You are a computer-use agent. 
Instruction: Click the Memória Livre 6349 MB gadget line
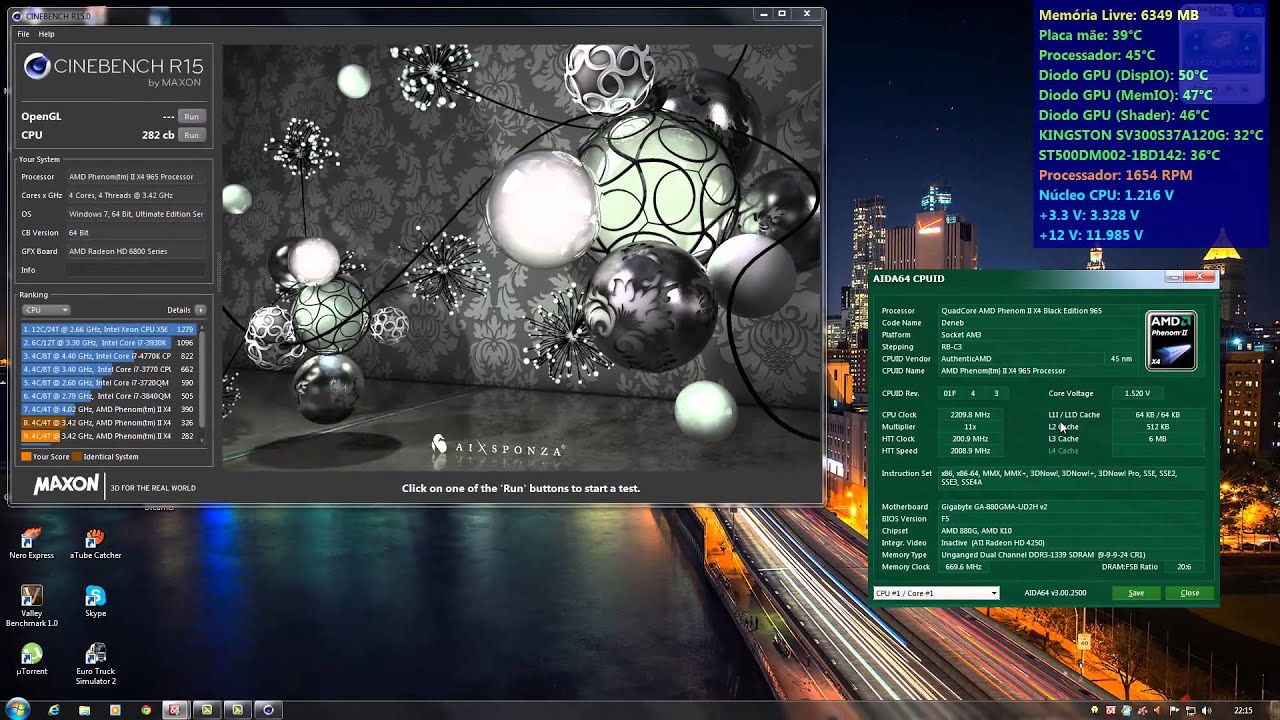point(1118,15)
